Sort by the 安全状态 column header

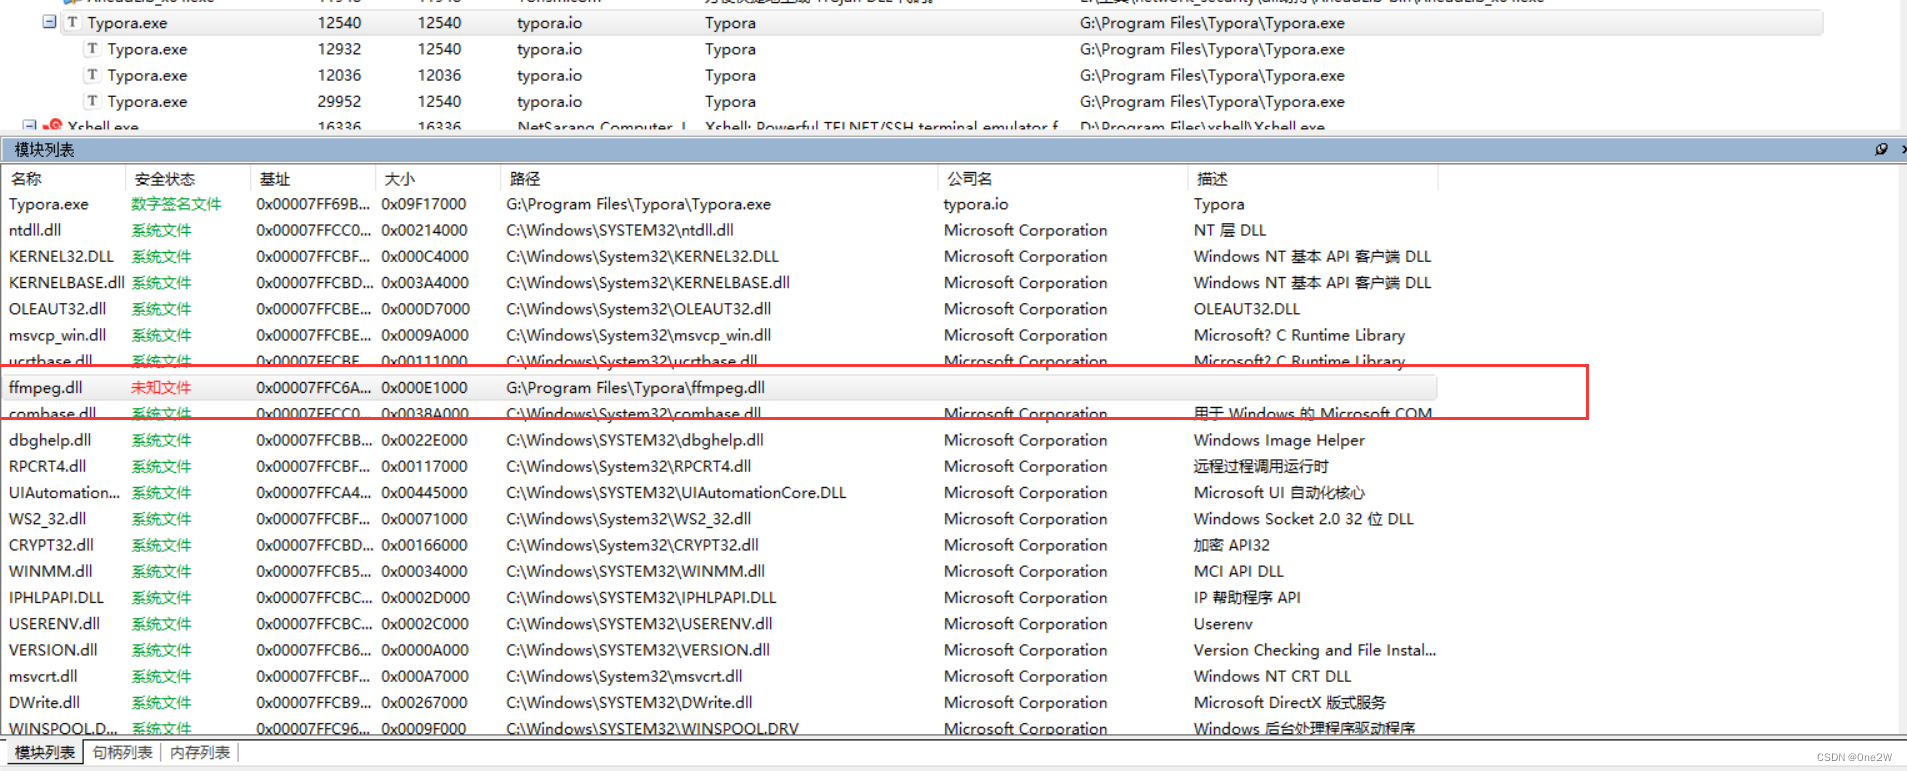(188, 179)
